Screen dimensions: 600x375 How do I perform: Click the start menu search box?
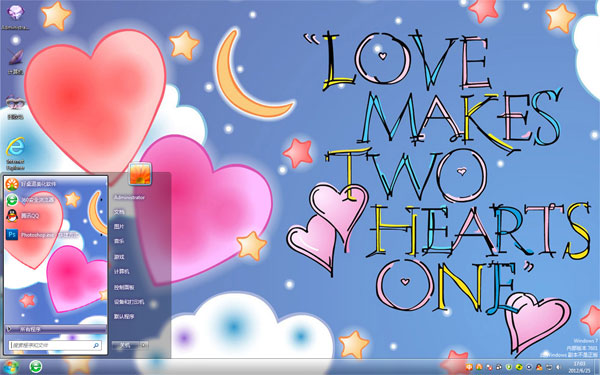tap(55, 345)
